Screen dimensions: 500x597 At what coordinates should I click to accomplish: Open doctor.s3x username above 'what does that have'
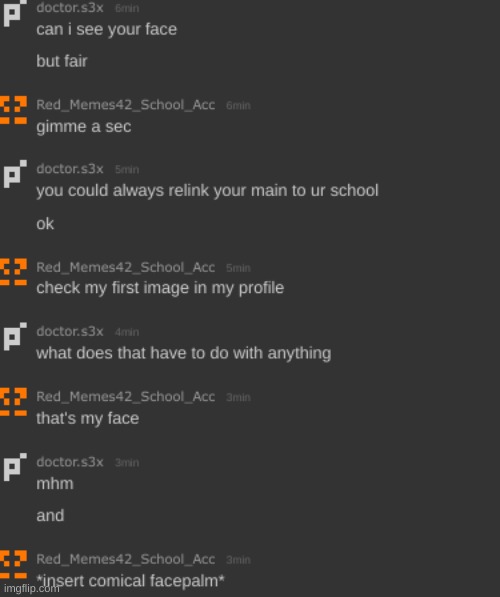point(70,331)
